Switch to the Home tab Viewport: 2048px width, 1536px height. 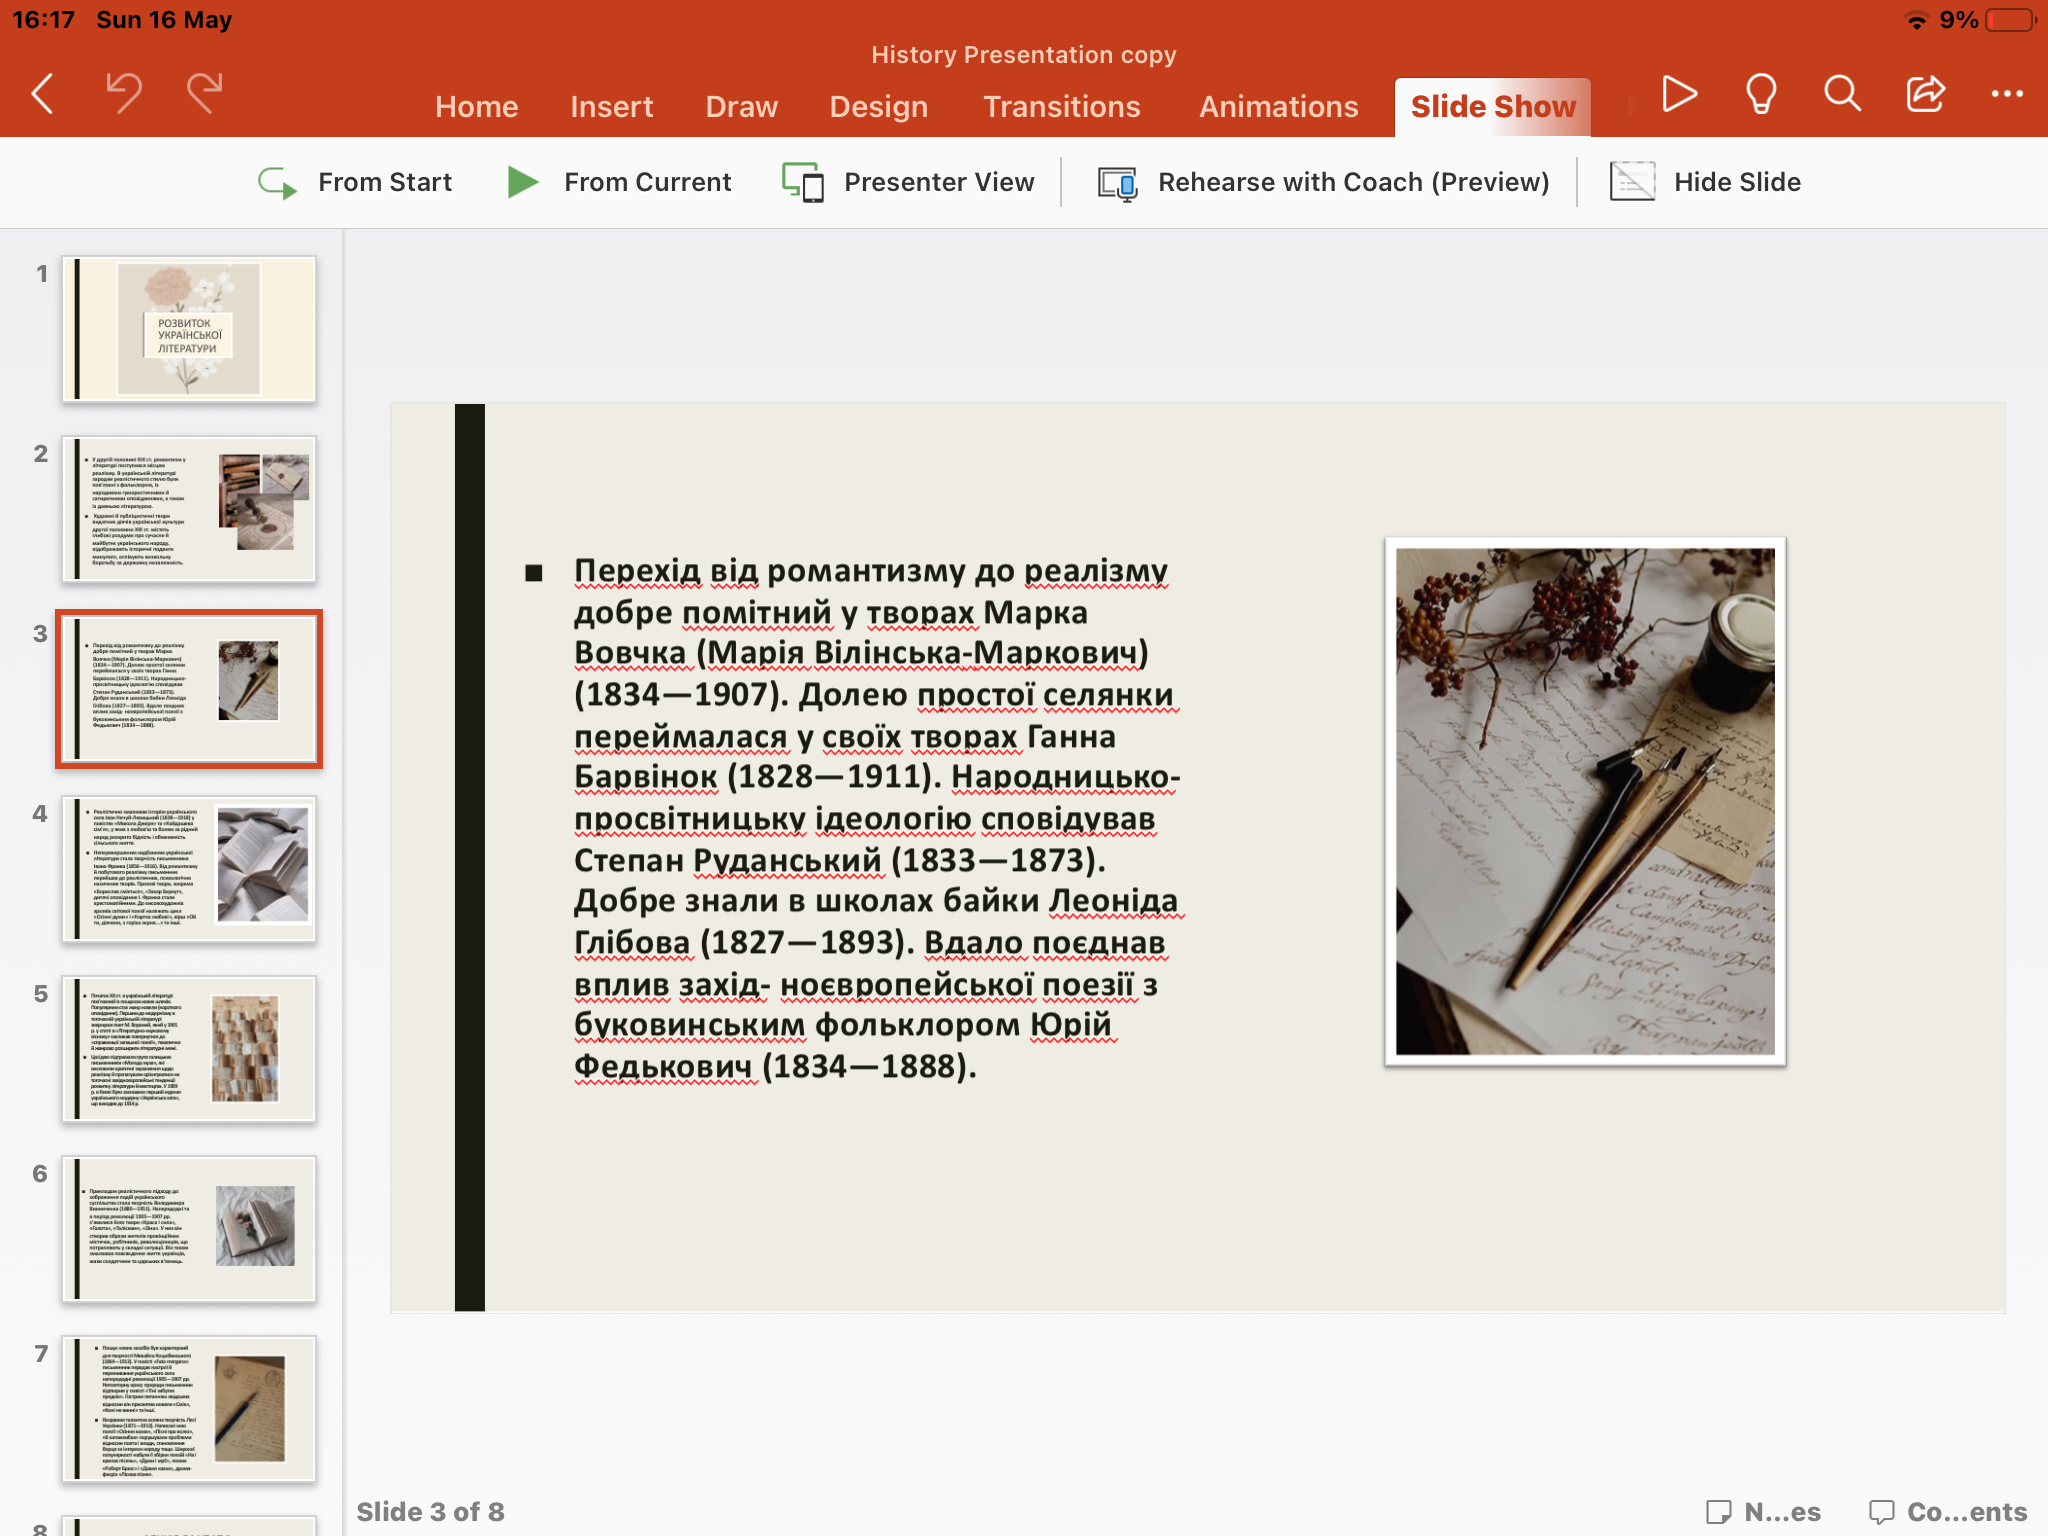(476, 107)
